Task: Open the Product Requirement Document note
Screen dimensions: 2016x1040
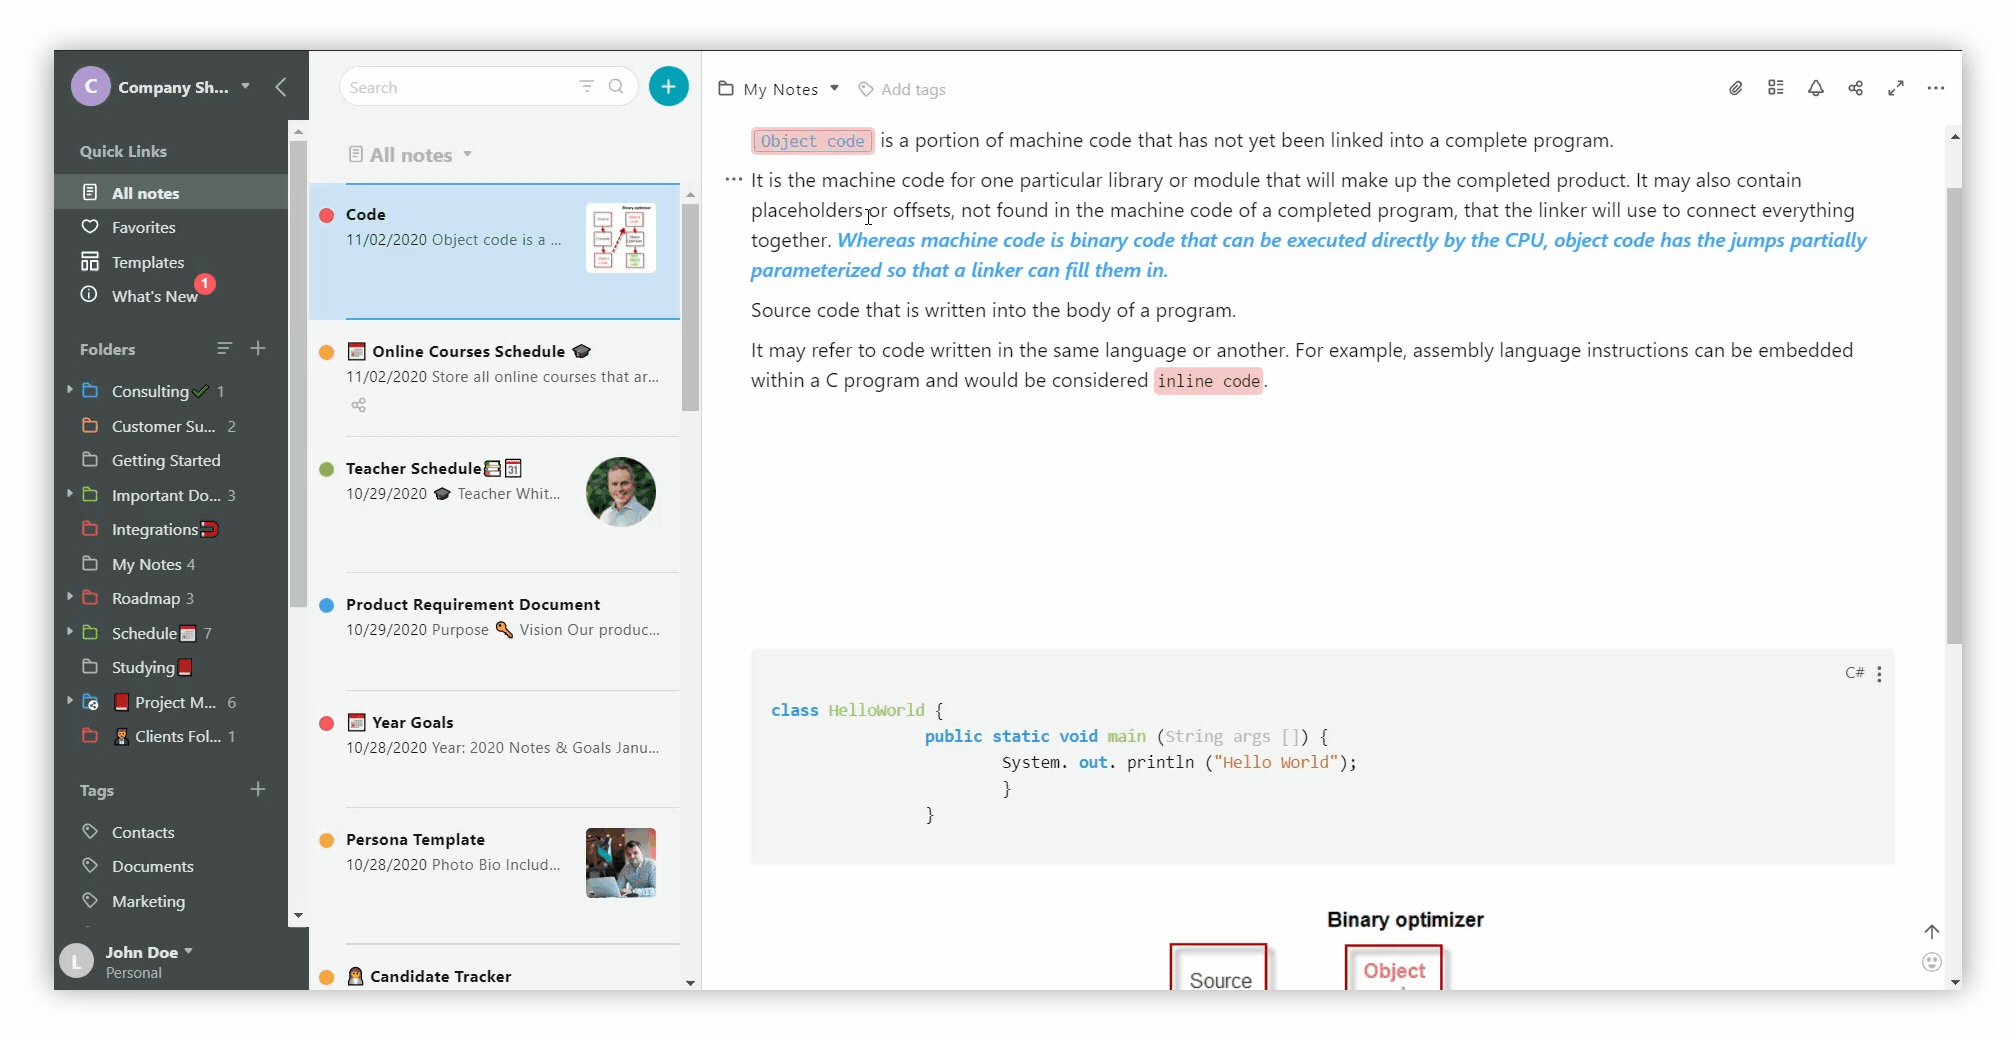Action: pyautogui.click(x=495, y=631)
